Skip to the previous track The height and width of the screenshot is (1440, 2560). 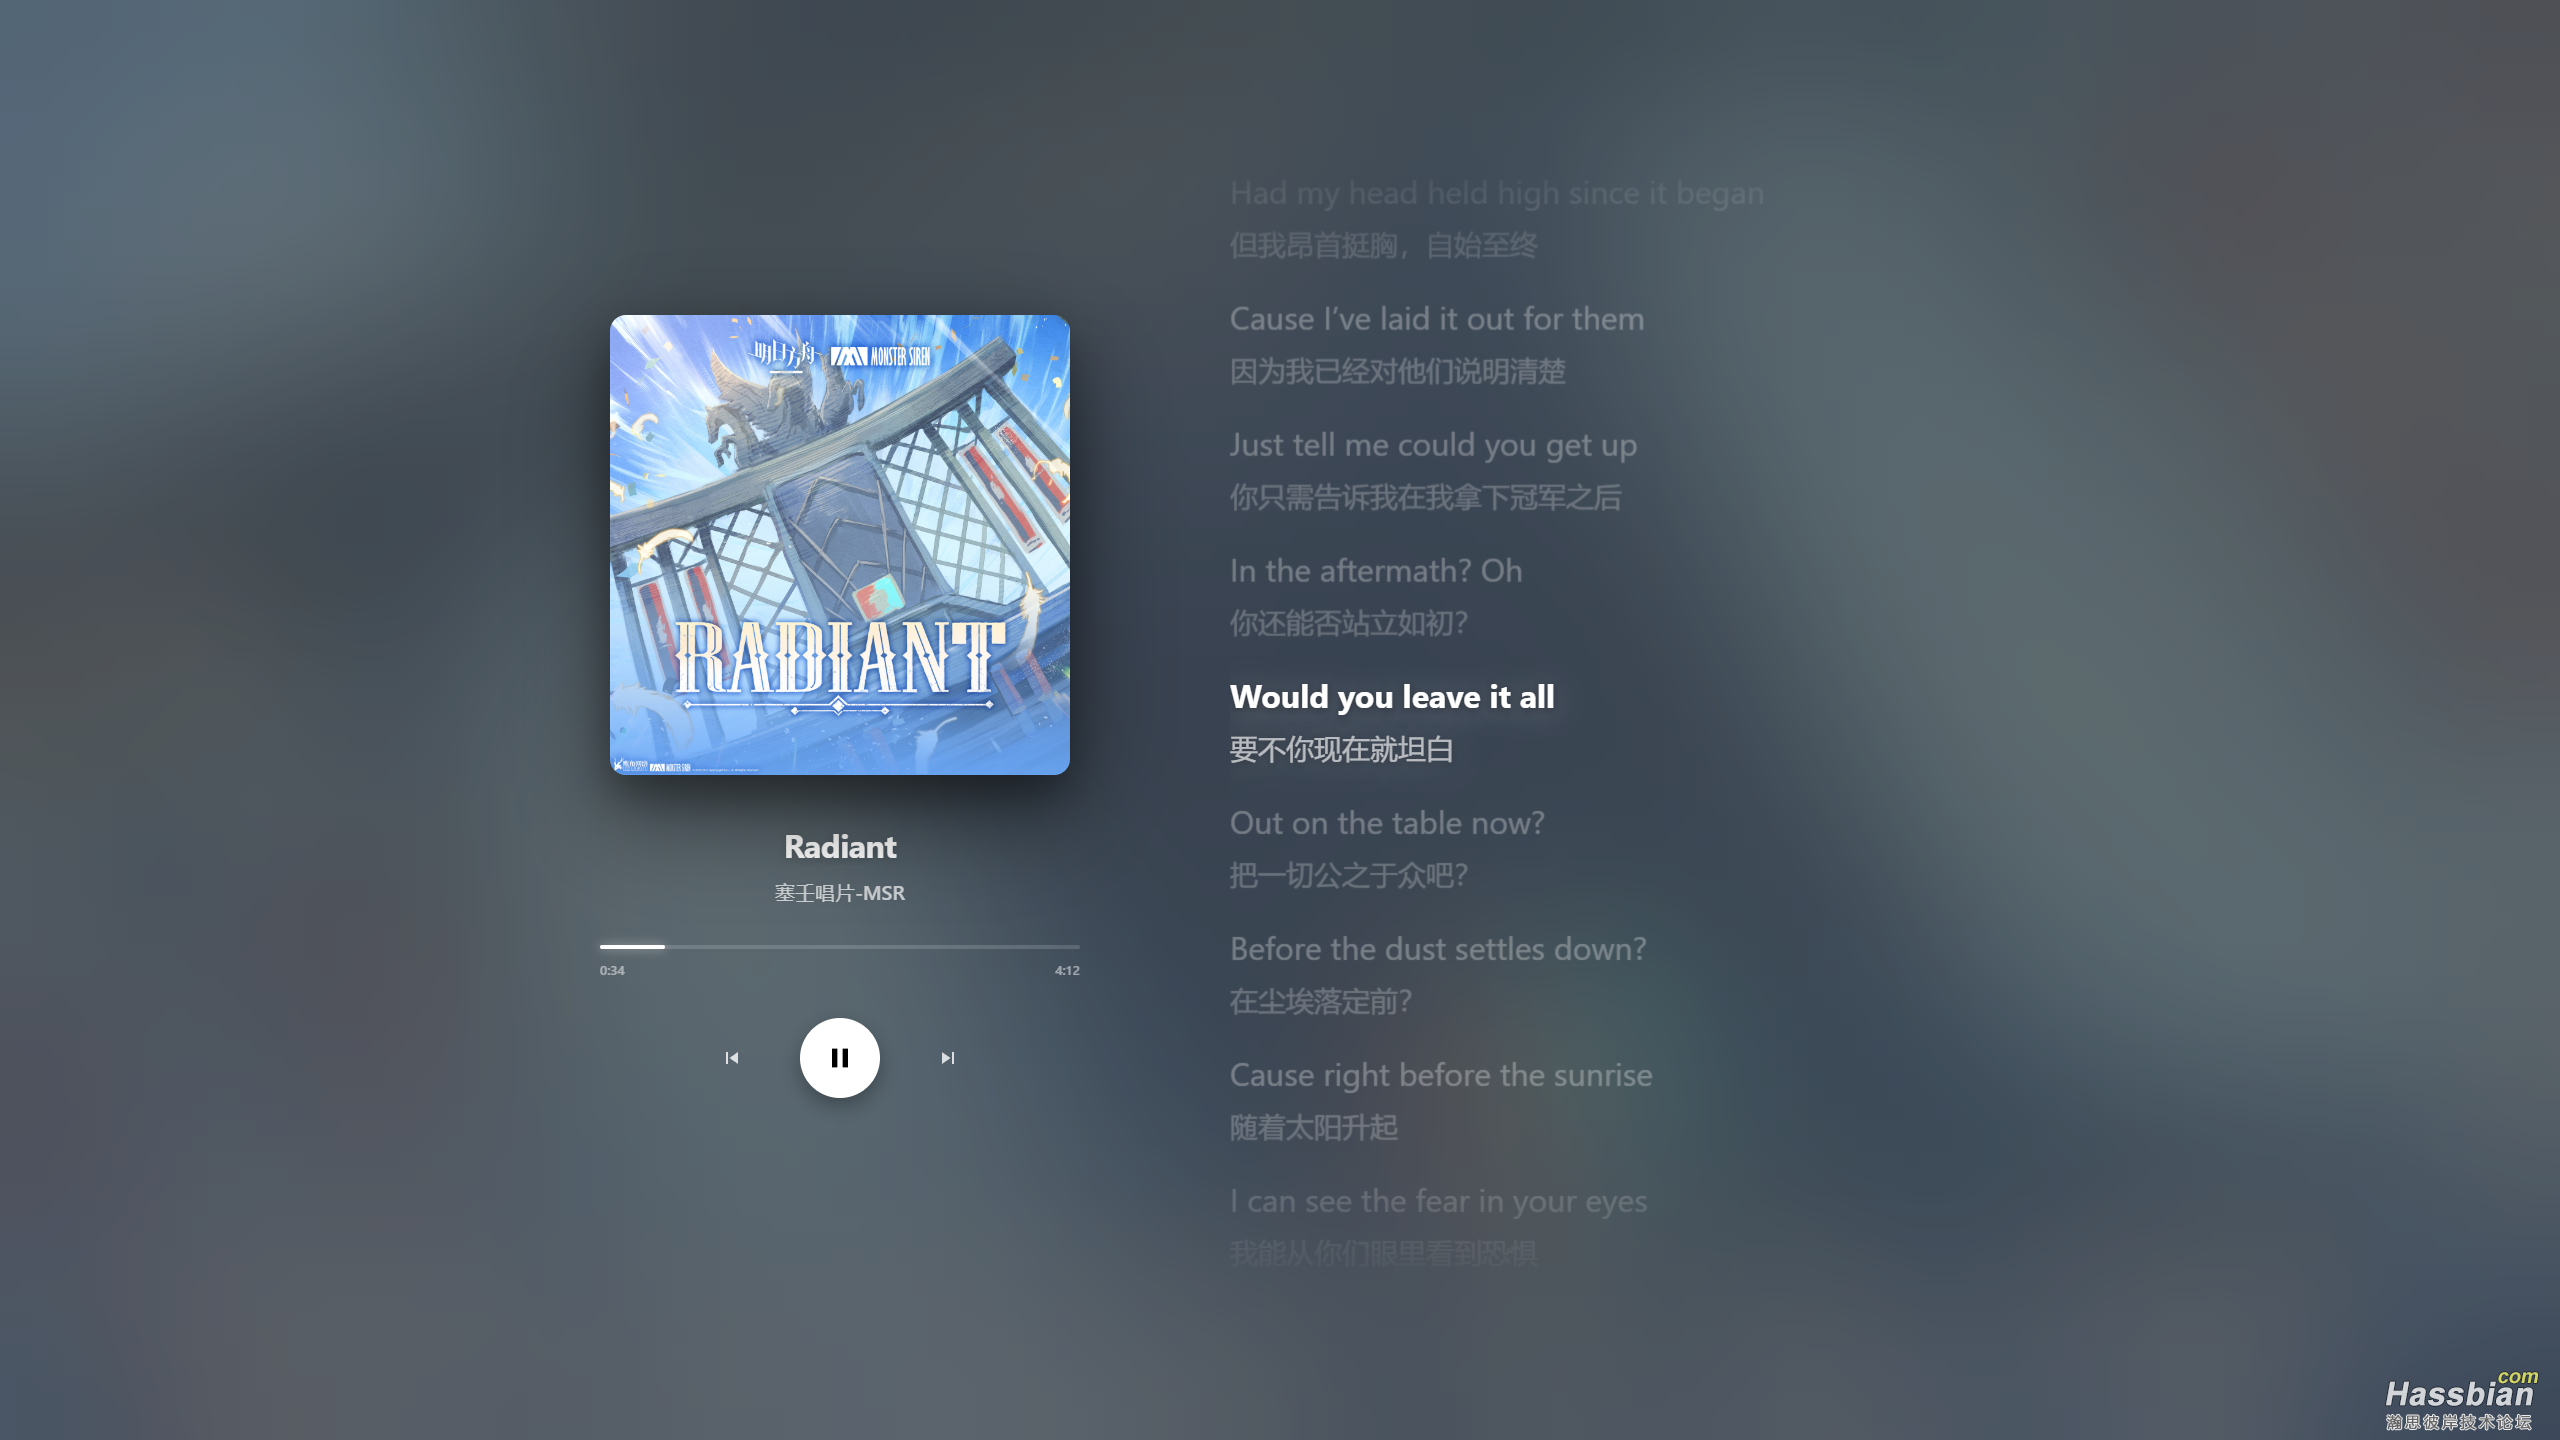point(732,1057)
